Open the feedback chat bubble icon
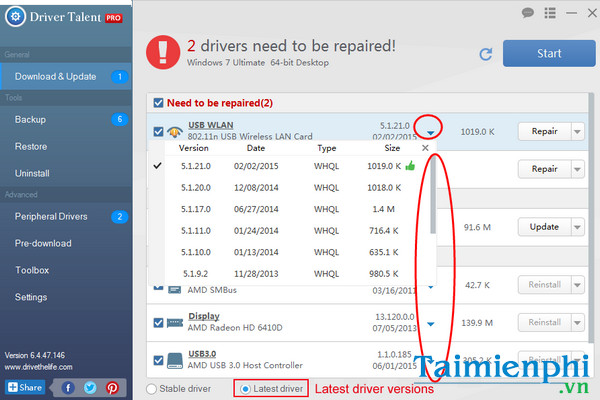The width and height of the screenshot is (600, 400). (528, 13)
